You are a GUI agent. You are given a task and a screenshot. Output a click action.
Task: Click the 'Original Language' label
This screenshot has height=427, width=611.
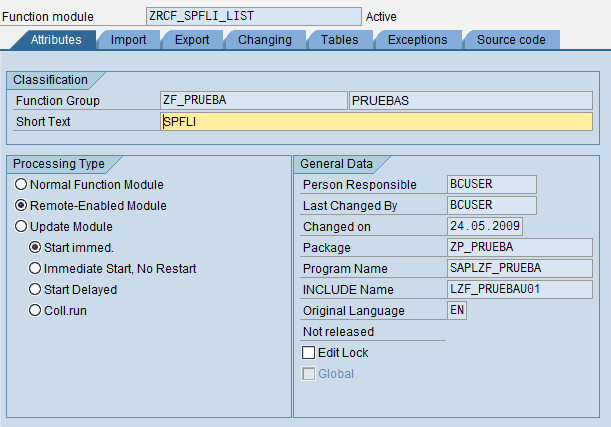[354, 311]
